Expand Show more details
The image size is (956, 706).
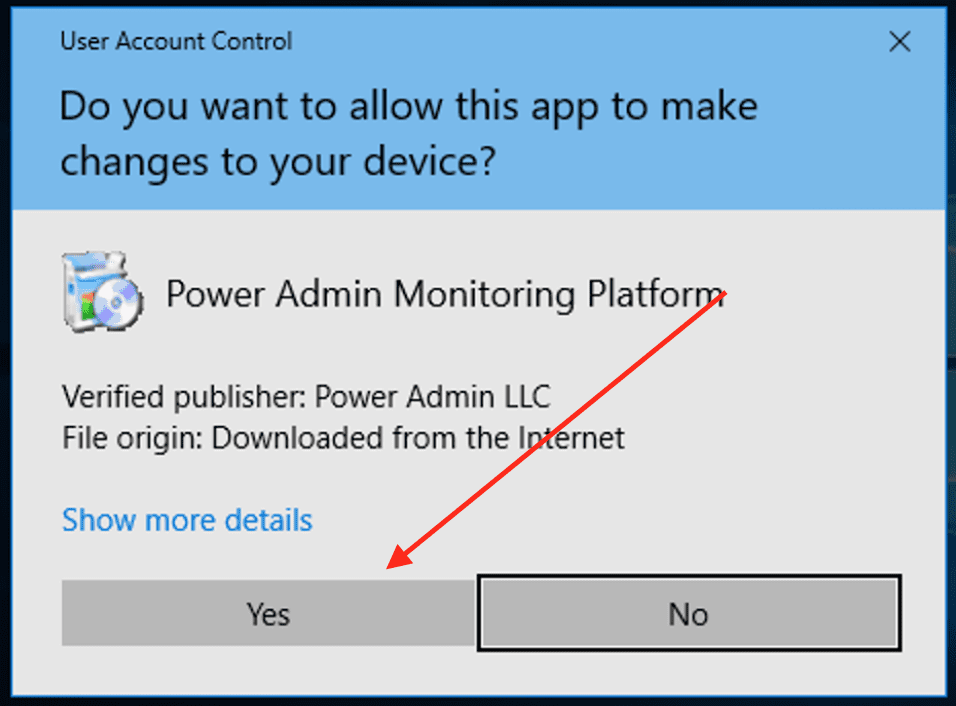click(187, 520)
